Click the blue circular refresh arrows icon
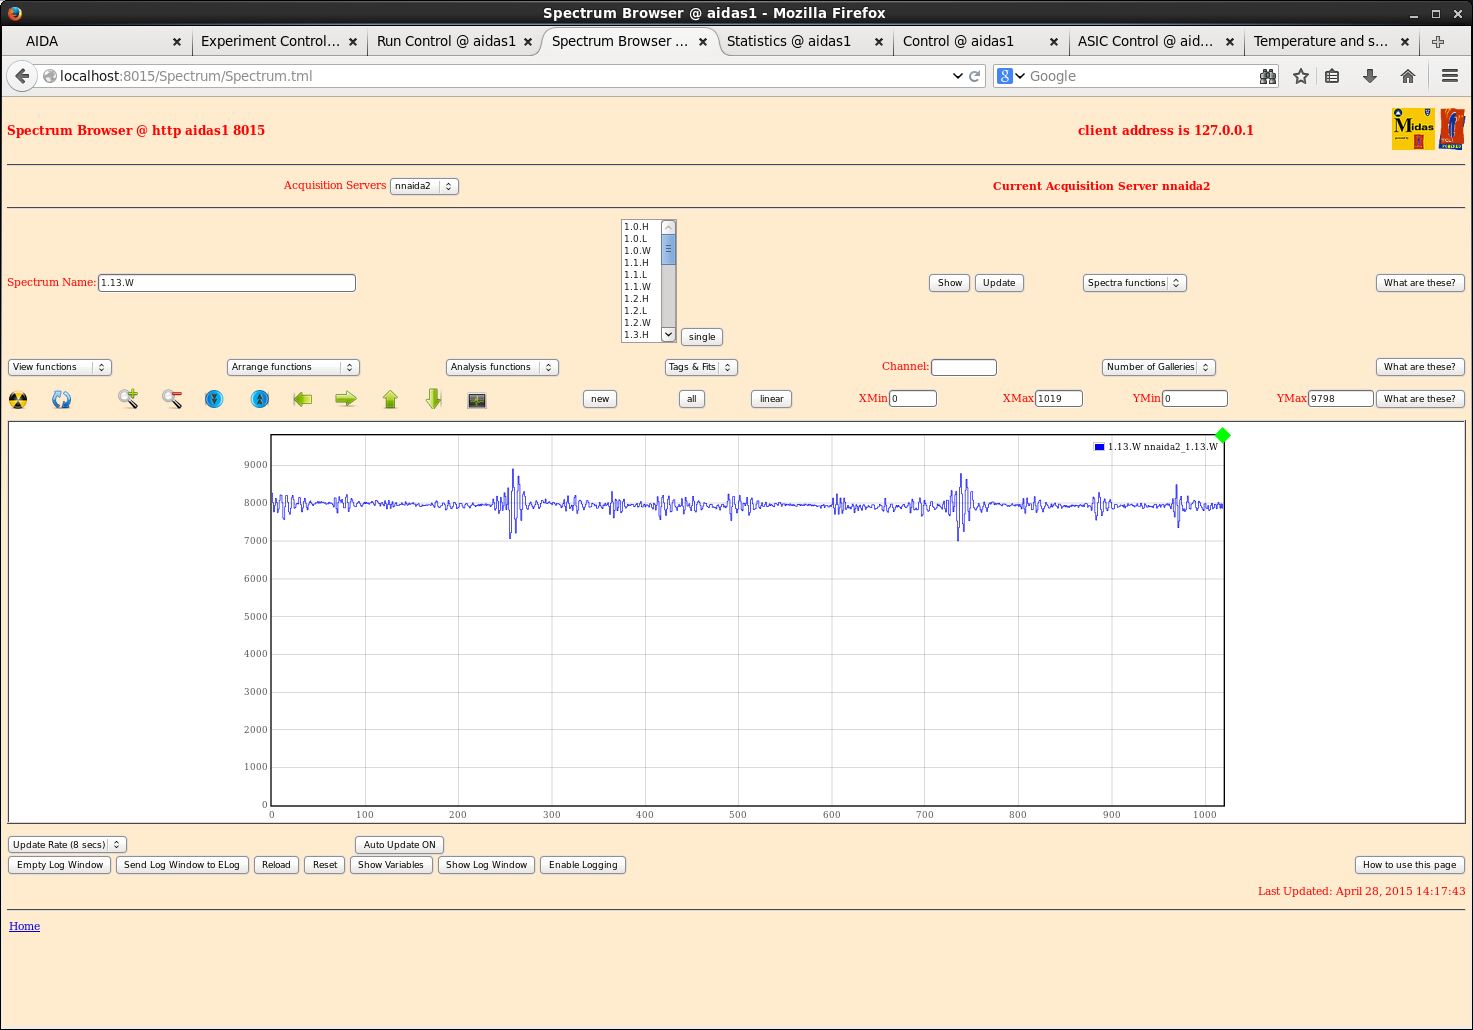 pyautogui.click(x=62, y=400)
